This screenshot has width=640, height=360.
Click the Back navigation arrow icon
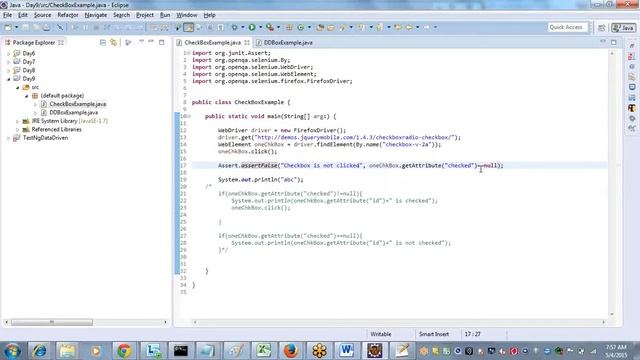pyautogui.click(x=409, y=27)
